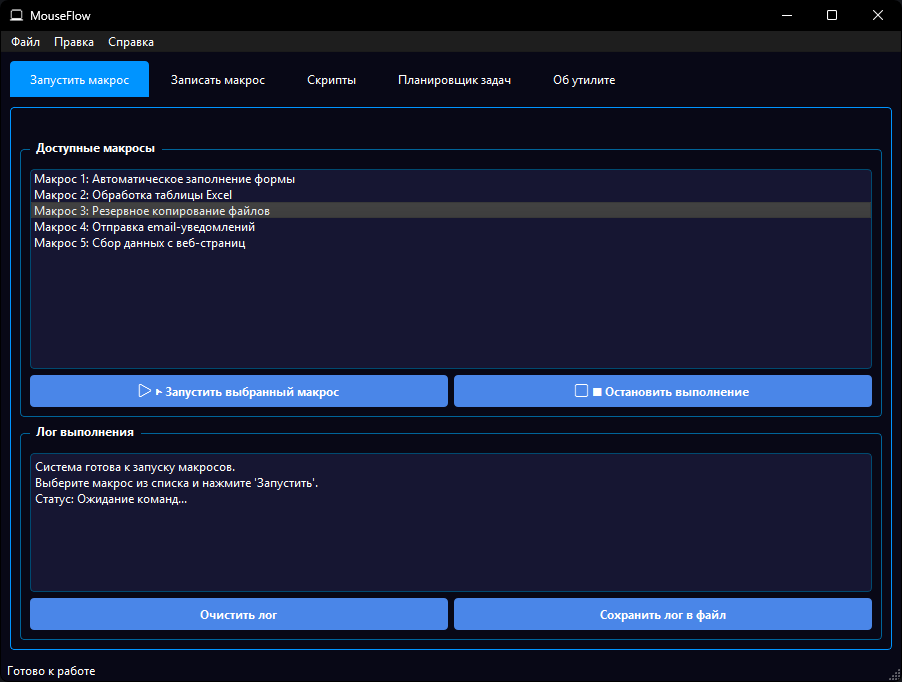Switch to the Запустить макрос tab
The width and height of the screenshot is (902, 682).
[80, 80]
